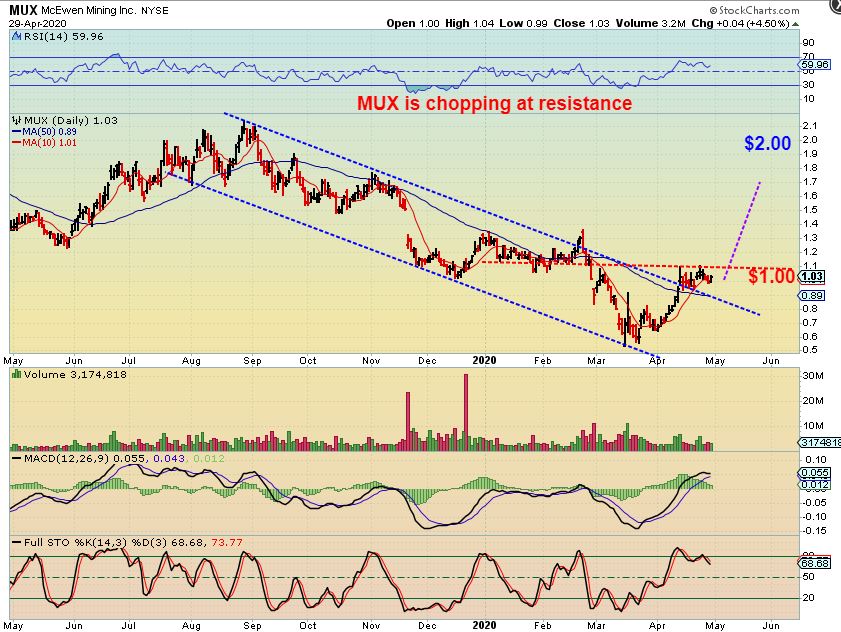Click the MACD signal value 0.043 in legend
The height and width of the screenshot is (632, 841).
[169, 458]
